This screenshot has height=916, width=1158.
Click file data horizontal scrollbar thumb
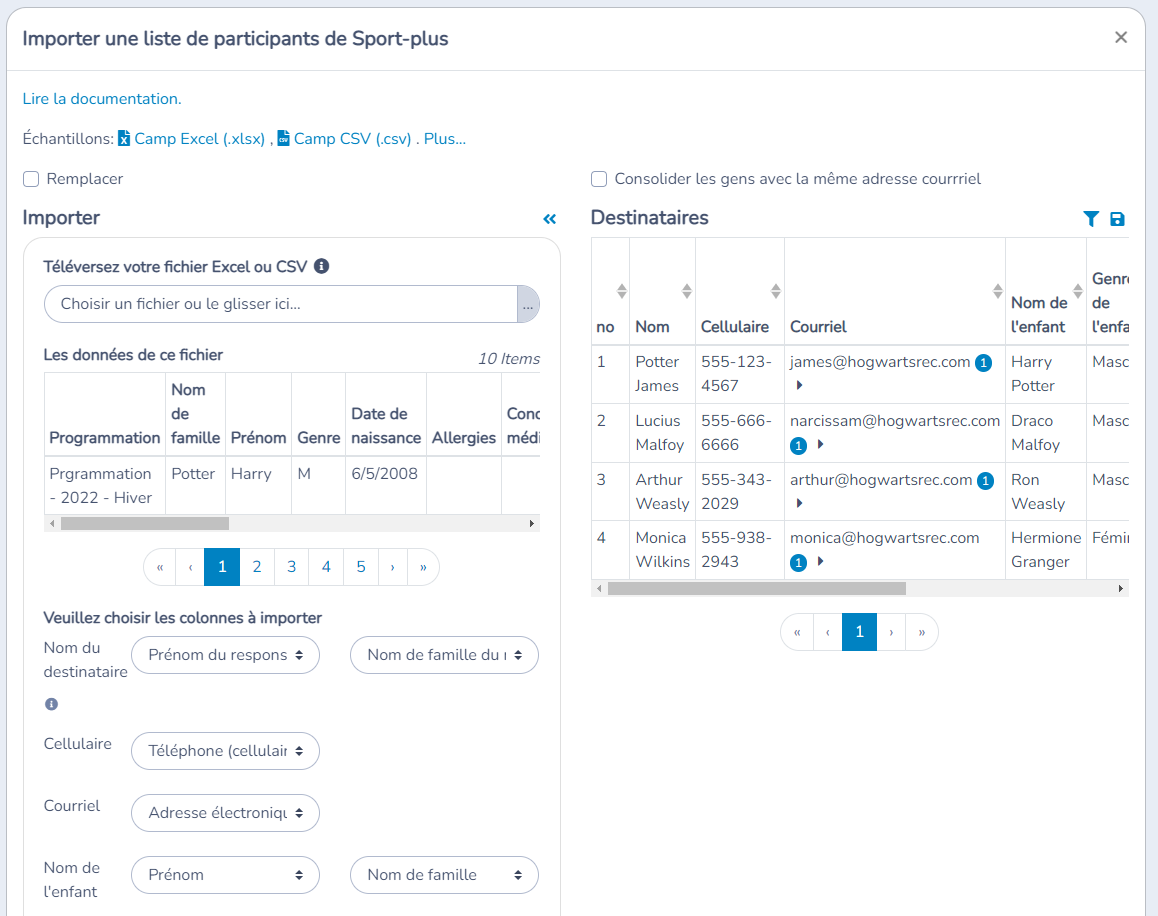tap(145, 524)
